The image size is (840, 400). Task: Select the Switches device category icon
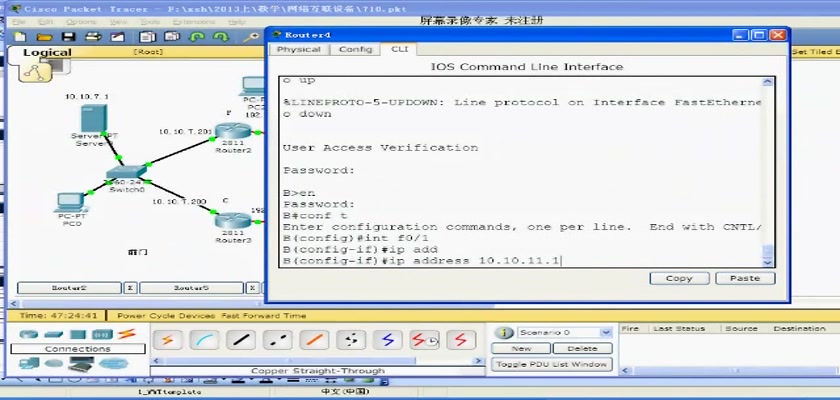coord(54,334)
